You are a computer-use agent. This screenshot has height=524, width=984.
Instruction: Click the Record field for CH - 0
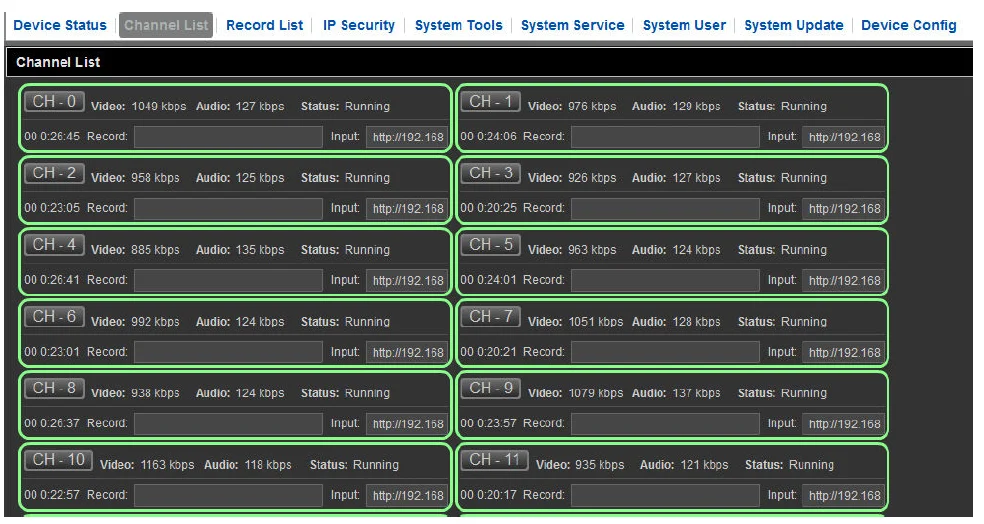(x=228, y=137)
